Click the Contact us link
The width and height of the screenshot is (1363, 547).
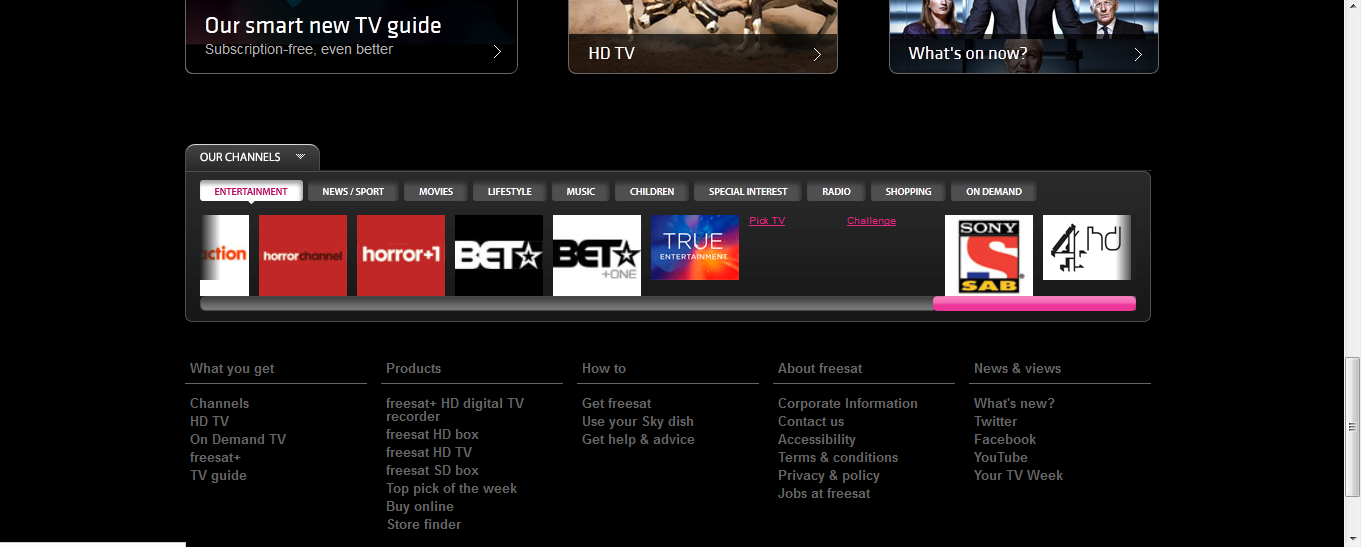point(811,422)
